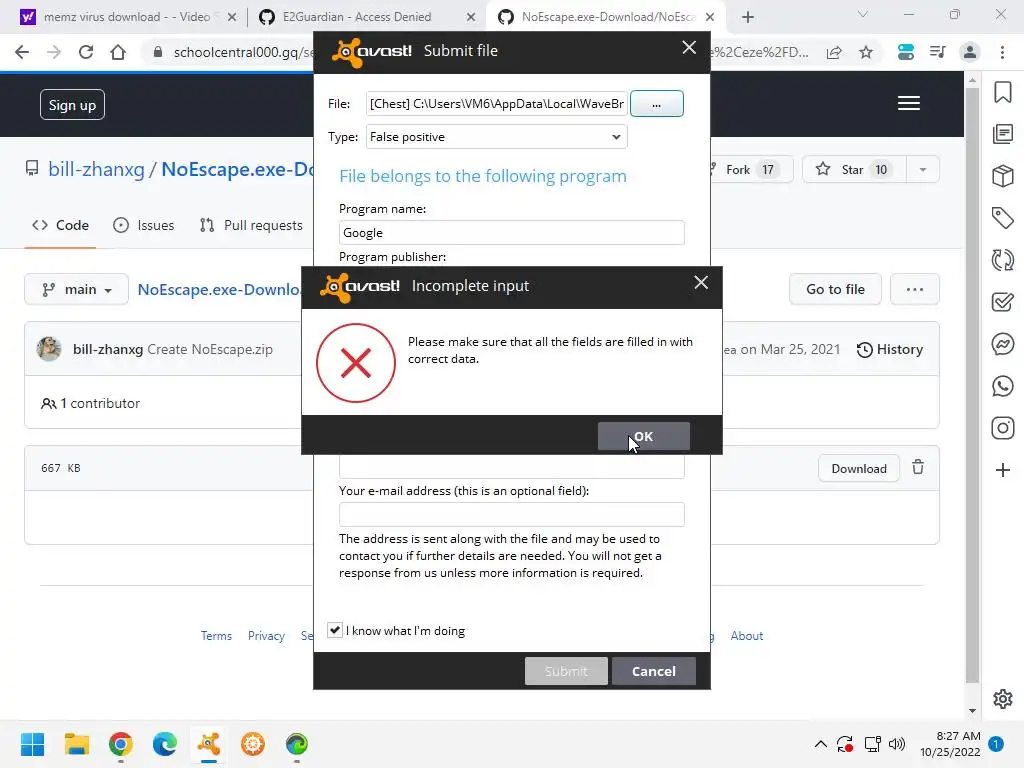Viewport: 1024px width, 768px height.
Task: Bookmark this page with the star icon
Action: pos(866,52)
